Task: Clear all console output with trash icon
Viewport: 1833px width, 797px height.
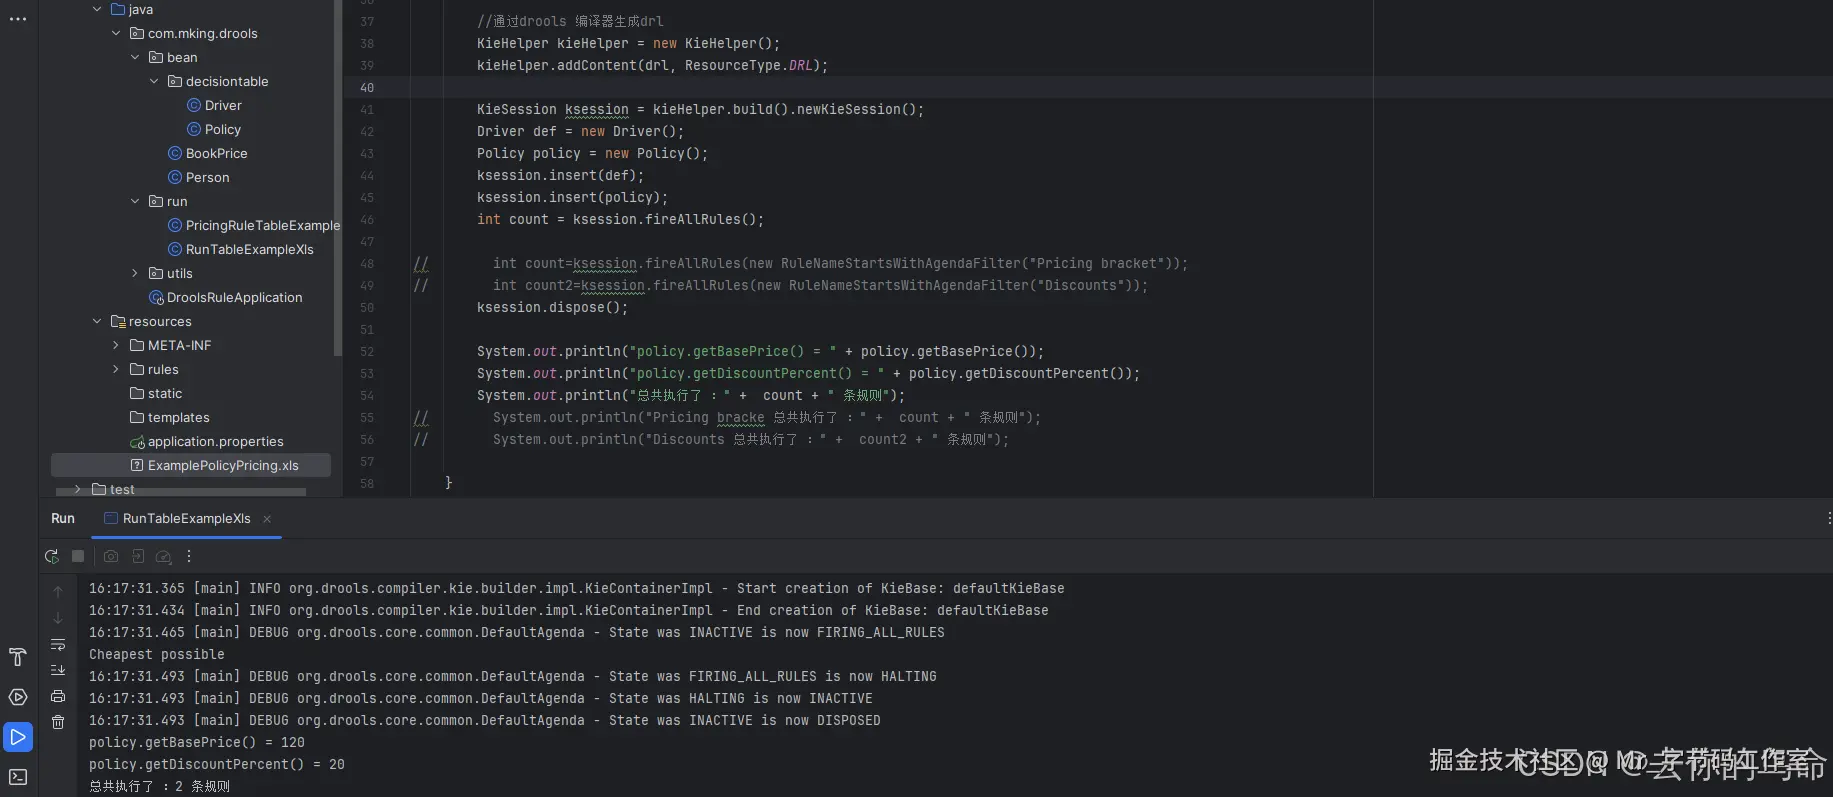Action: click(x=58, y=722)
